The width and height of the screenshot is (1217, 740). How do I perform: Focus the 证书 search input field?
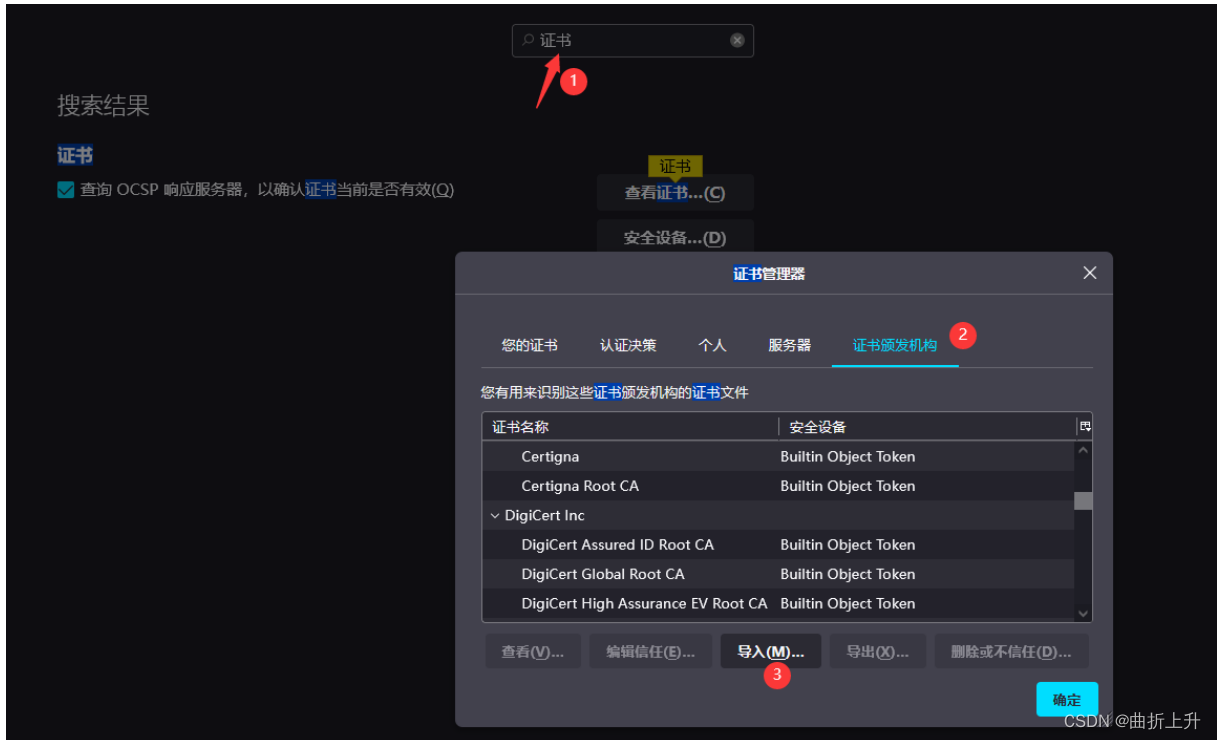[x=633, y=41]
